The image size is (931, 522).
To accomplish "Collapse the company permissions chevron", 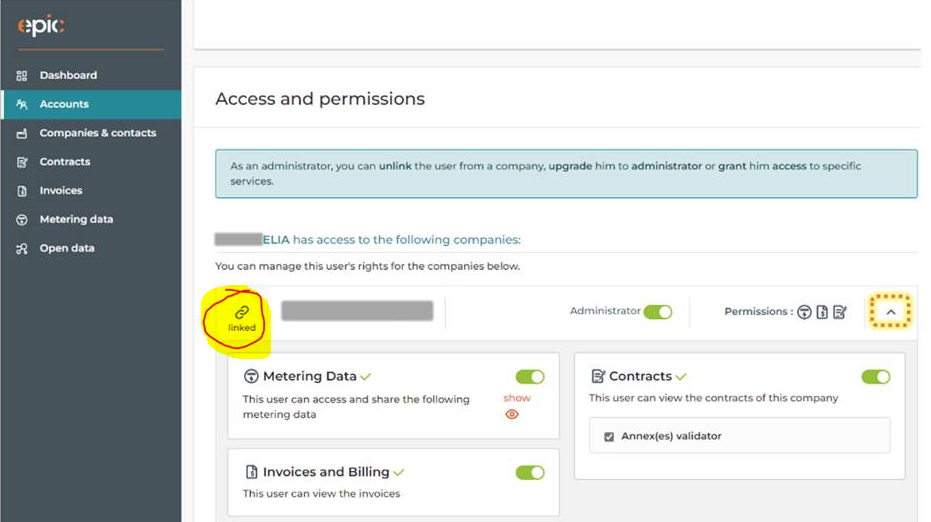I will pos(891,312).
